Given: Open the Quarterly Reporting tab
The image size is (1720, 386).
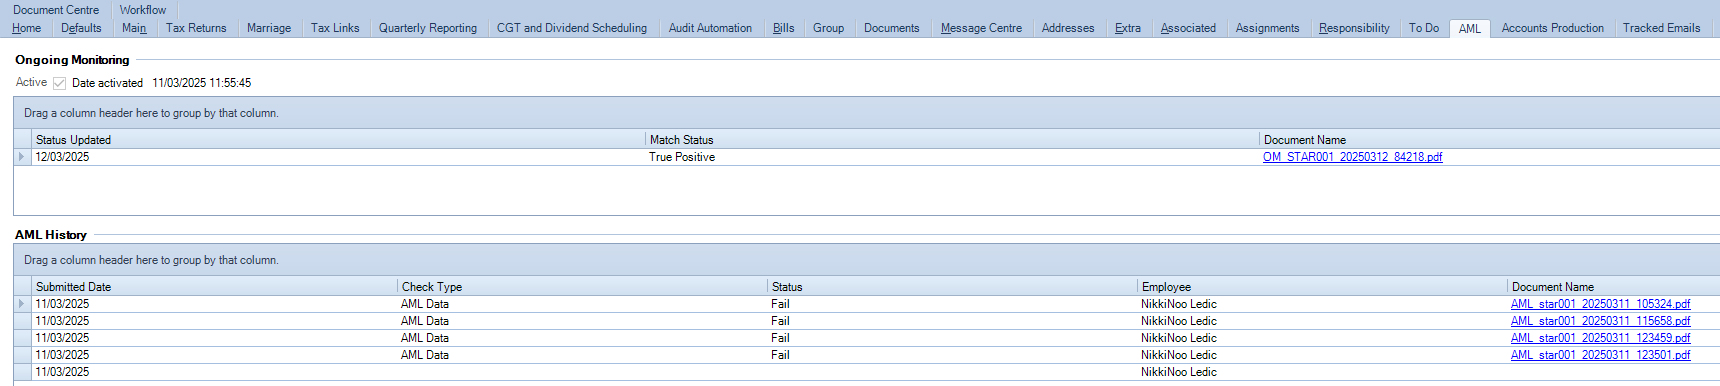Looking at the screenshot, I should click(x=428, y=28).
